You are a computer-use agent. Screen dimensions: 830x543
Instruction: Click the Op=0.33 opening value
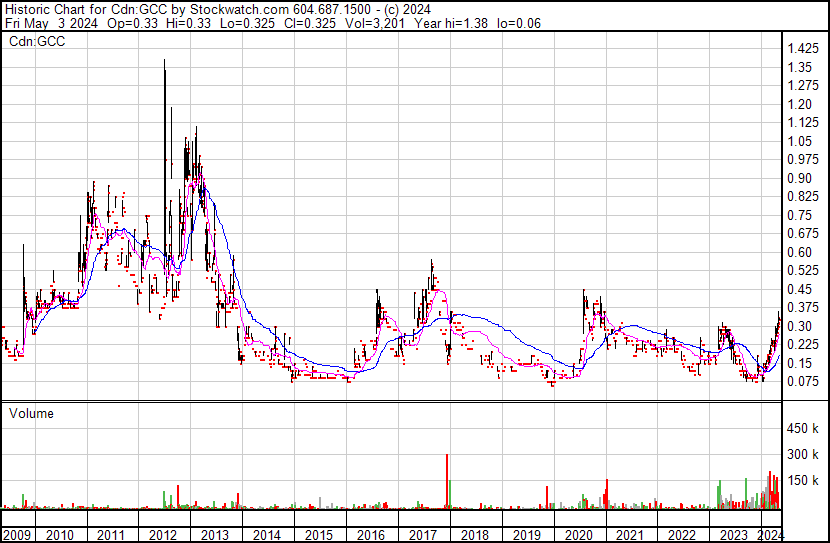(x=132, y=23)
